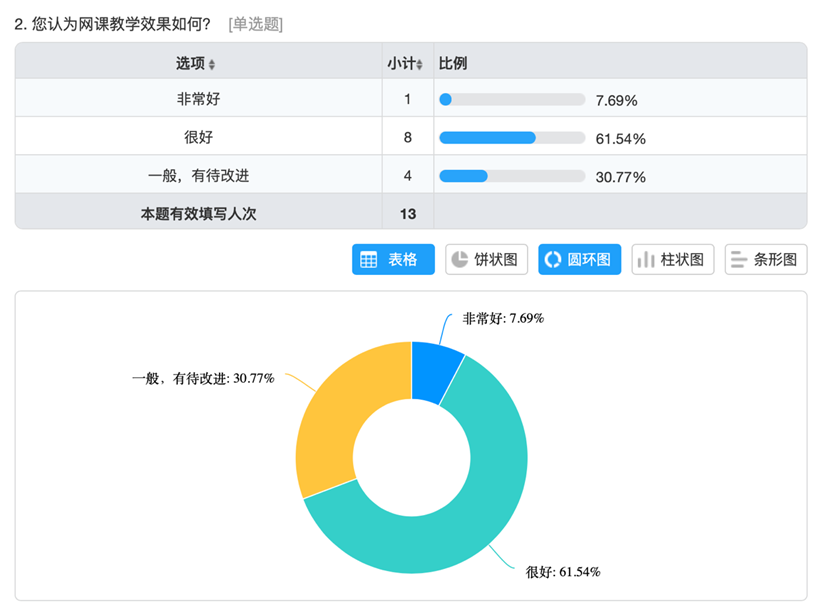Click the sort arrows beside 选项 header
Viewport: 835px width, 611px height.
[x=212, y=64]
